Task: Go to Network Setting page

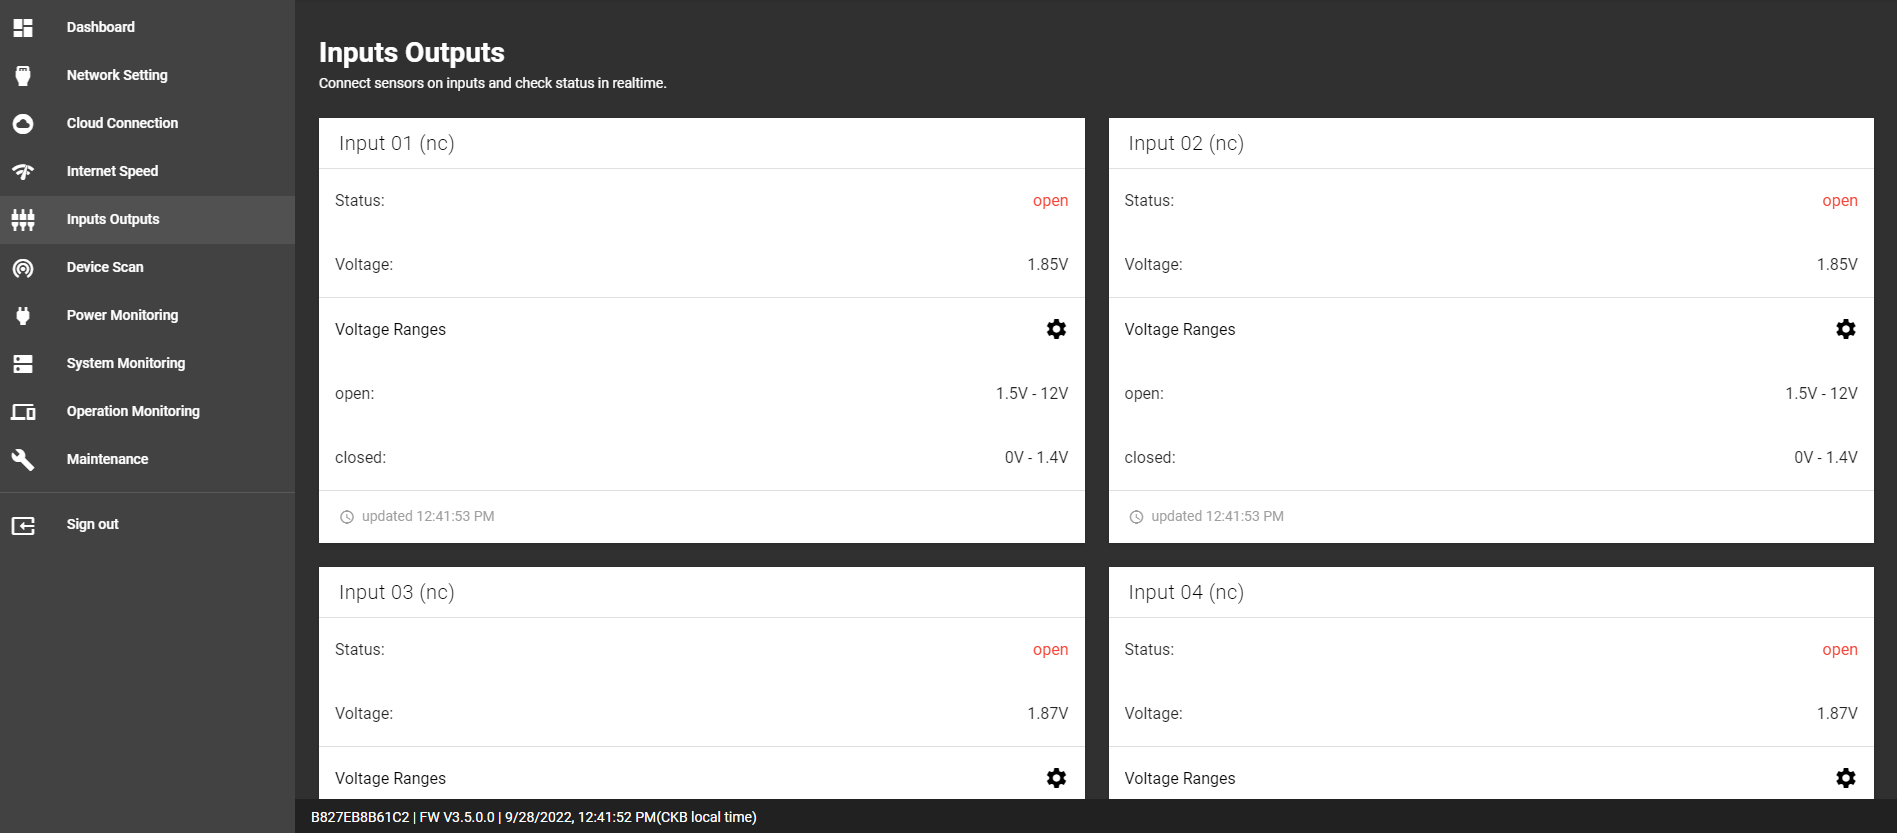Action: [x=147, y=75]
